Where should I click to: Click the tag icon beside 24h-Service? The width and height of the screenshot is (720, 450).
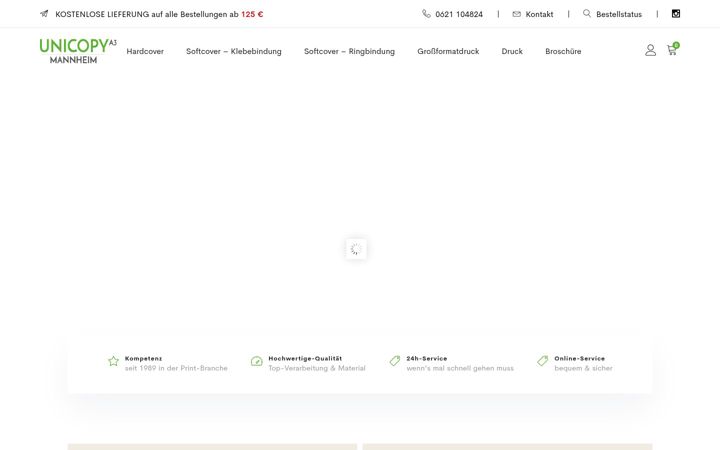(x=395, y=361)
